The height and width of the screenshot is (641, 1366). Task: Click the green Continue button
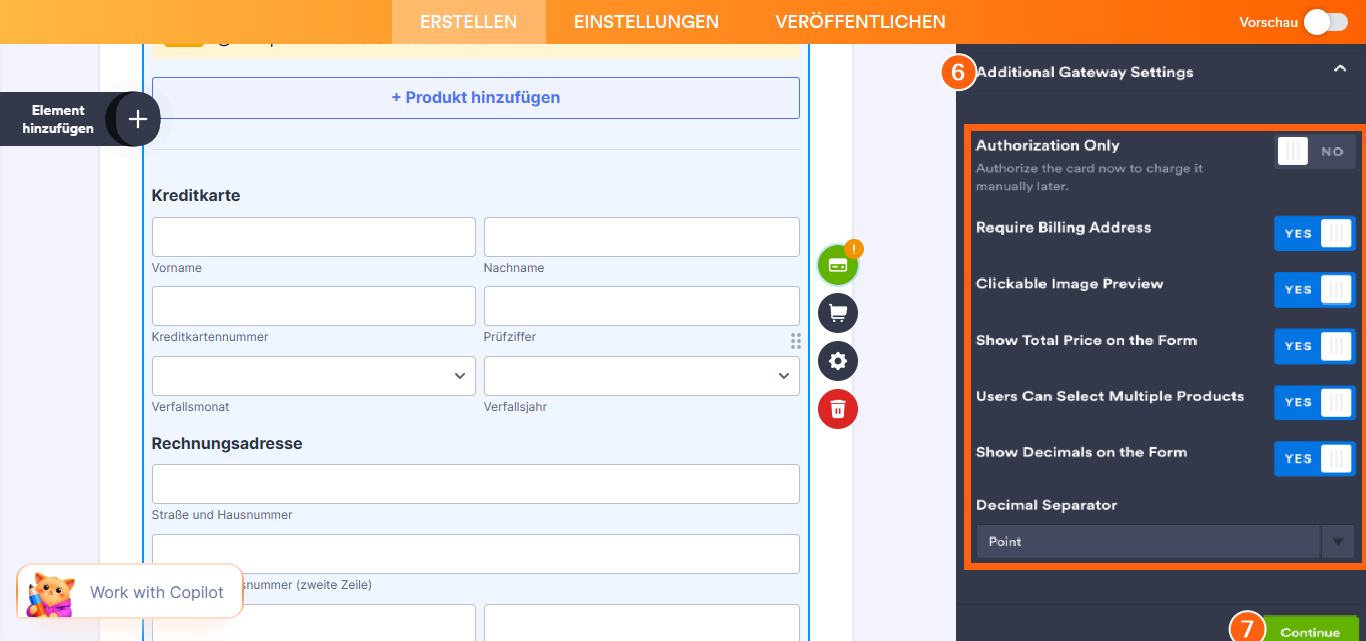pos(1310,631)
